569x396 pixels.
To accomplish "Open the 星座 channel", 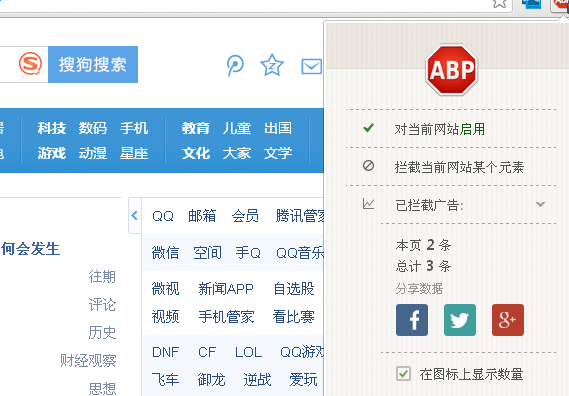I will coord(134,153).
